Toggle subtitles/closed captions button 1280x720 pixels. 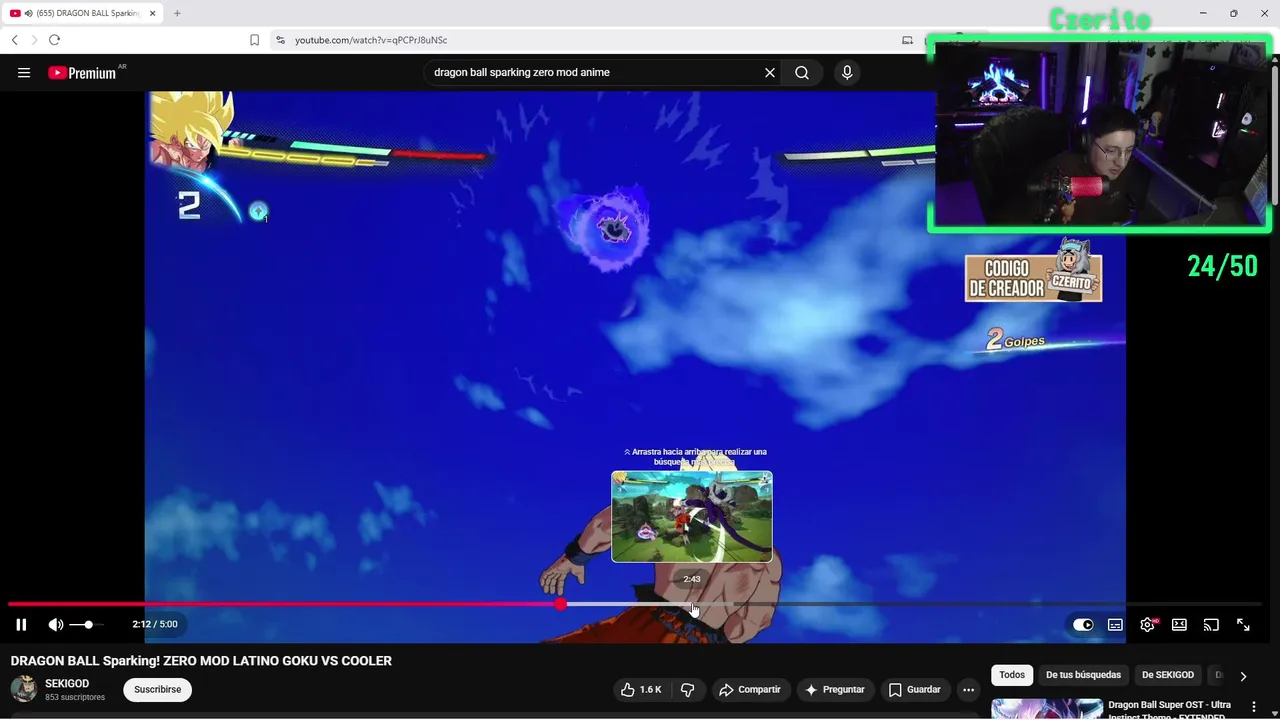[1115, 625]
